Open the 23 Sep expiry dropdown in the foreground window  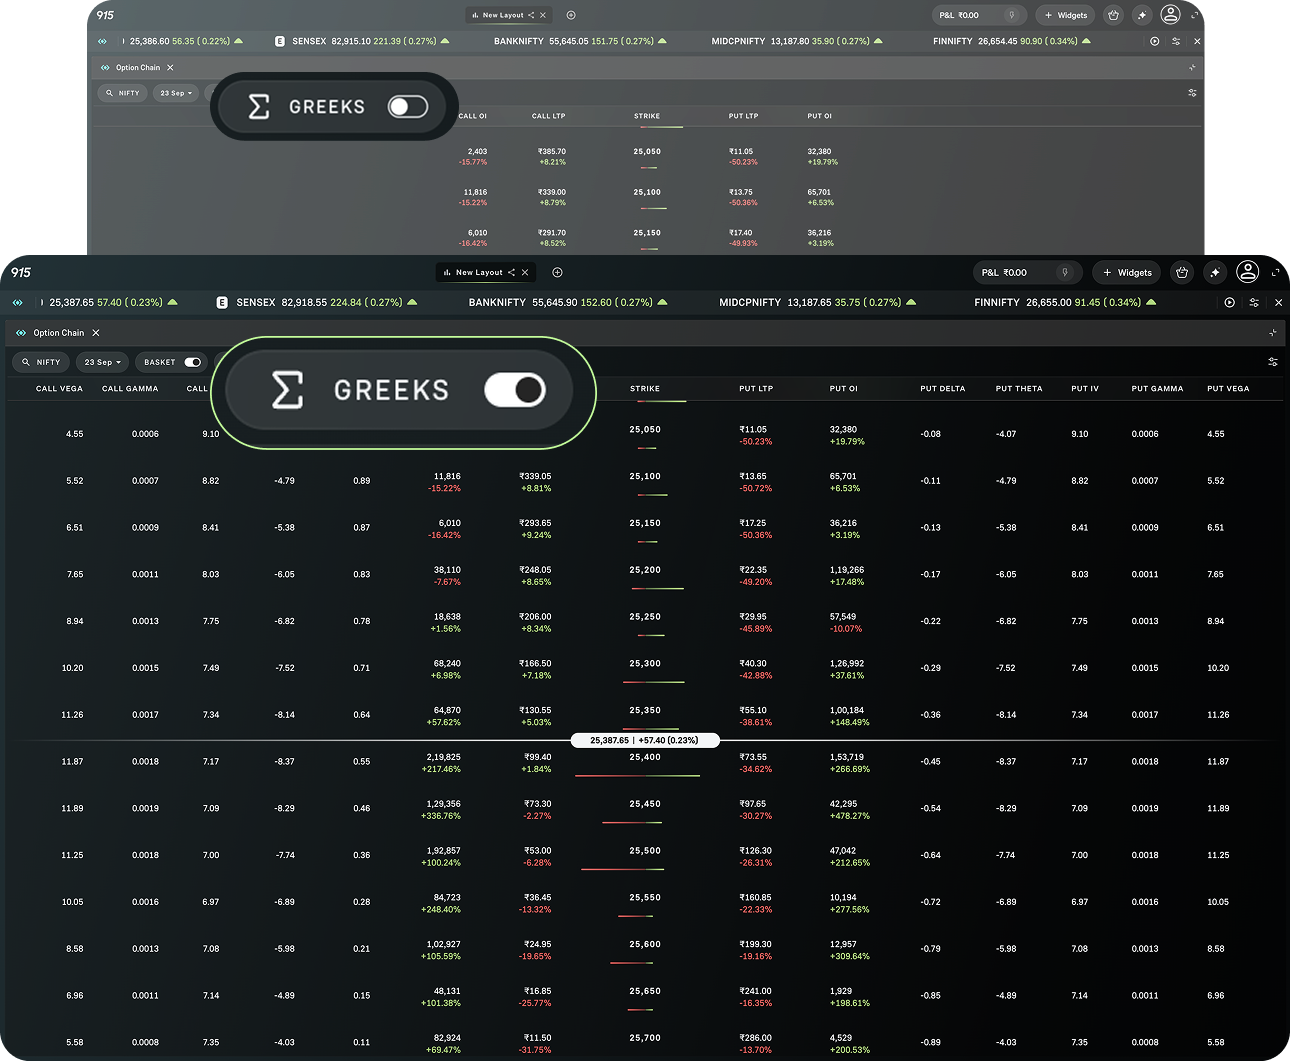[102, 362]
